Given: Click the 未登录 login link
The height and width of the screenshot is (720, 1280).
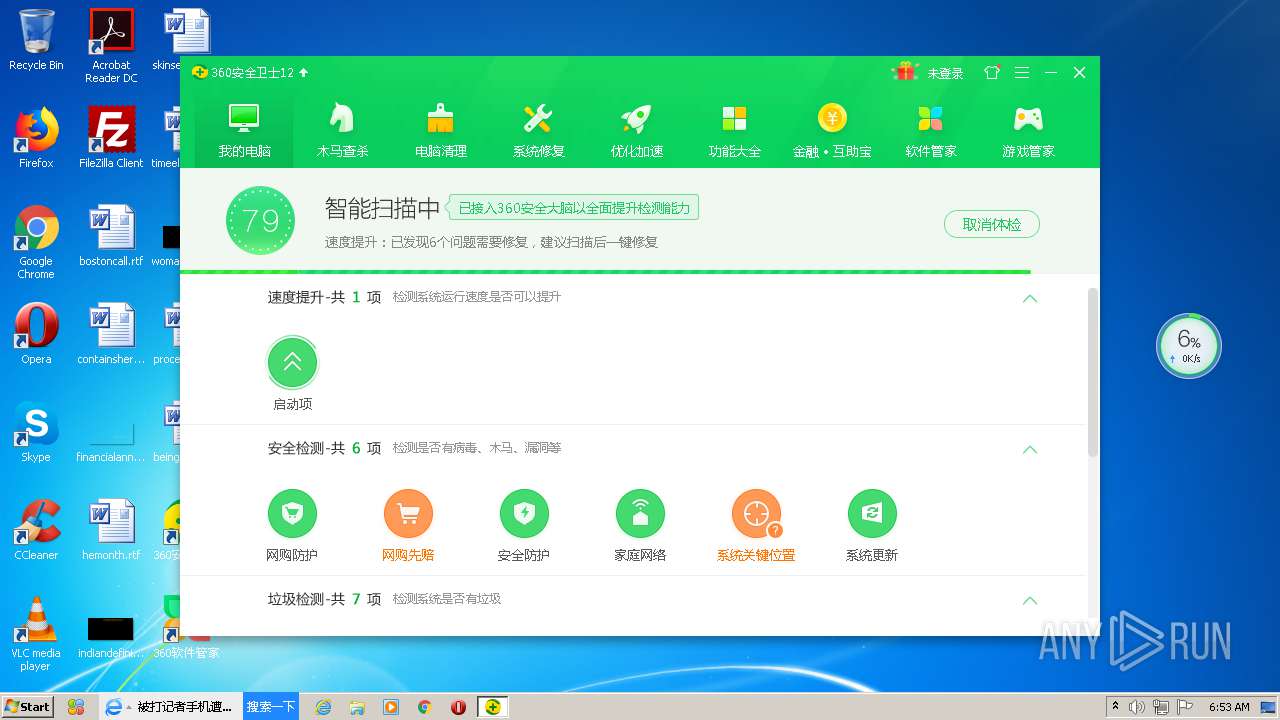Looking at the screenshot, I should coord(945,73).
